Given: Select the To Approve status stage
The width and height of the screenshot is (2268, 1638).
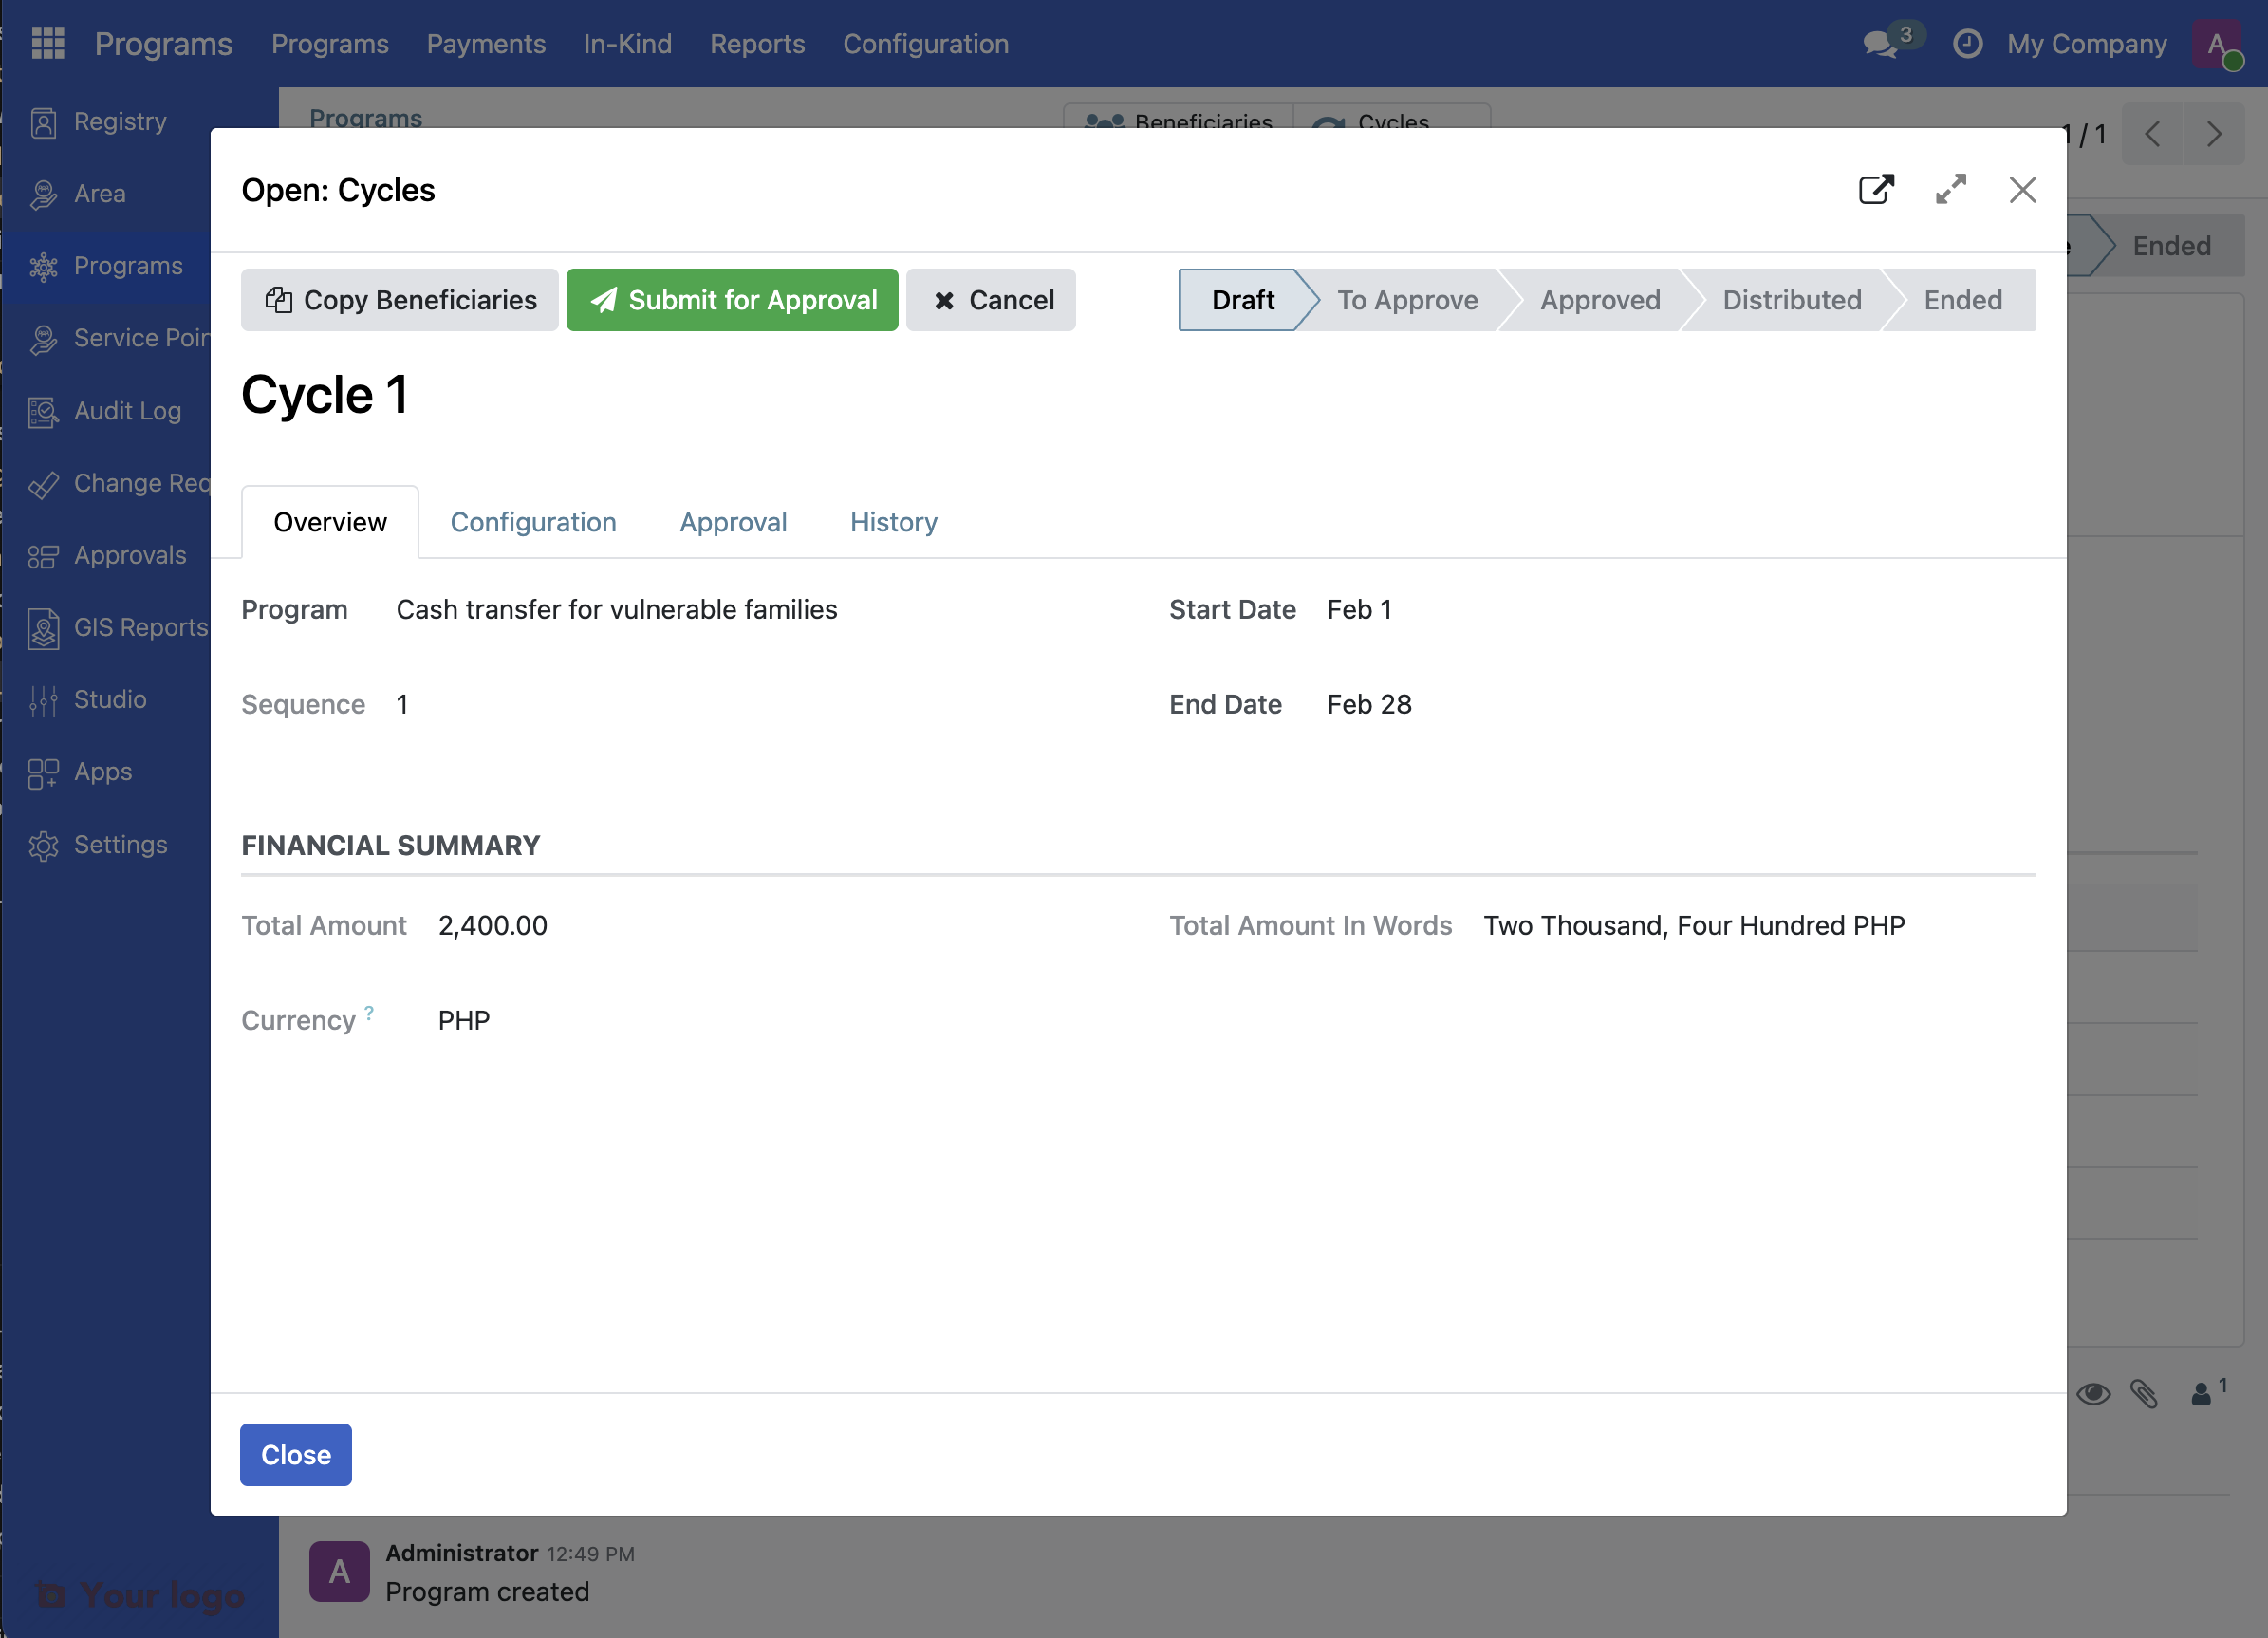Looking at the screenshot, I should click(x=1407, y=300).
